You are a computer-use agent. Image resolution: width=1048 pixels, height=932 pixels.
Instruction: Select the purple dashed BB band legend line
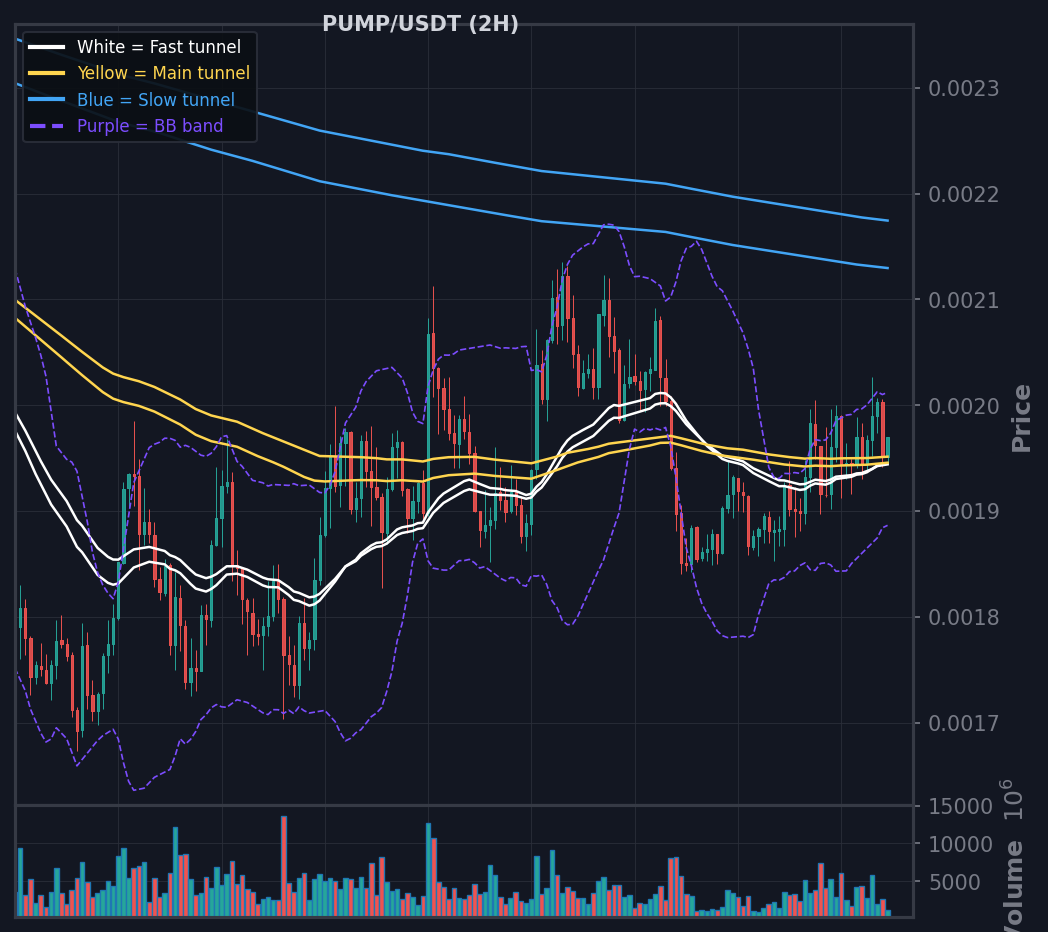pos(47,126)
